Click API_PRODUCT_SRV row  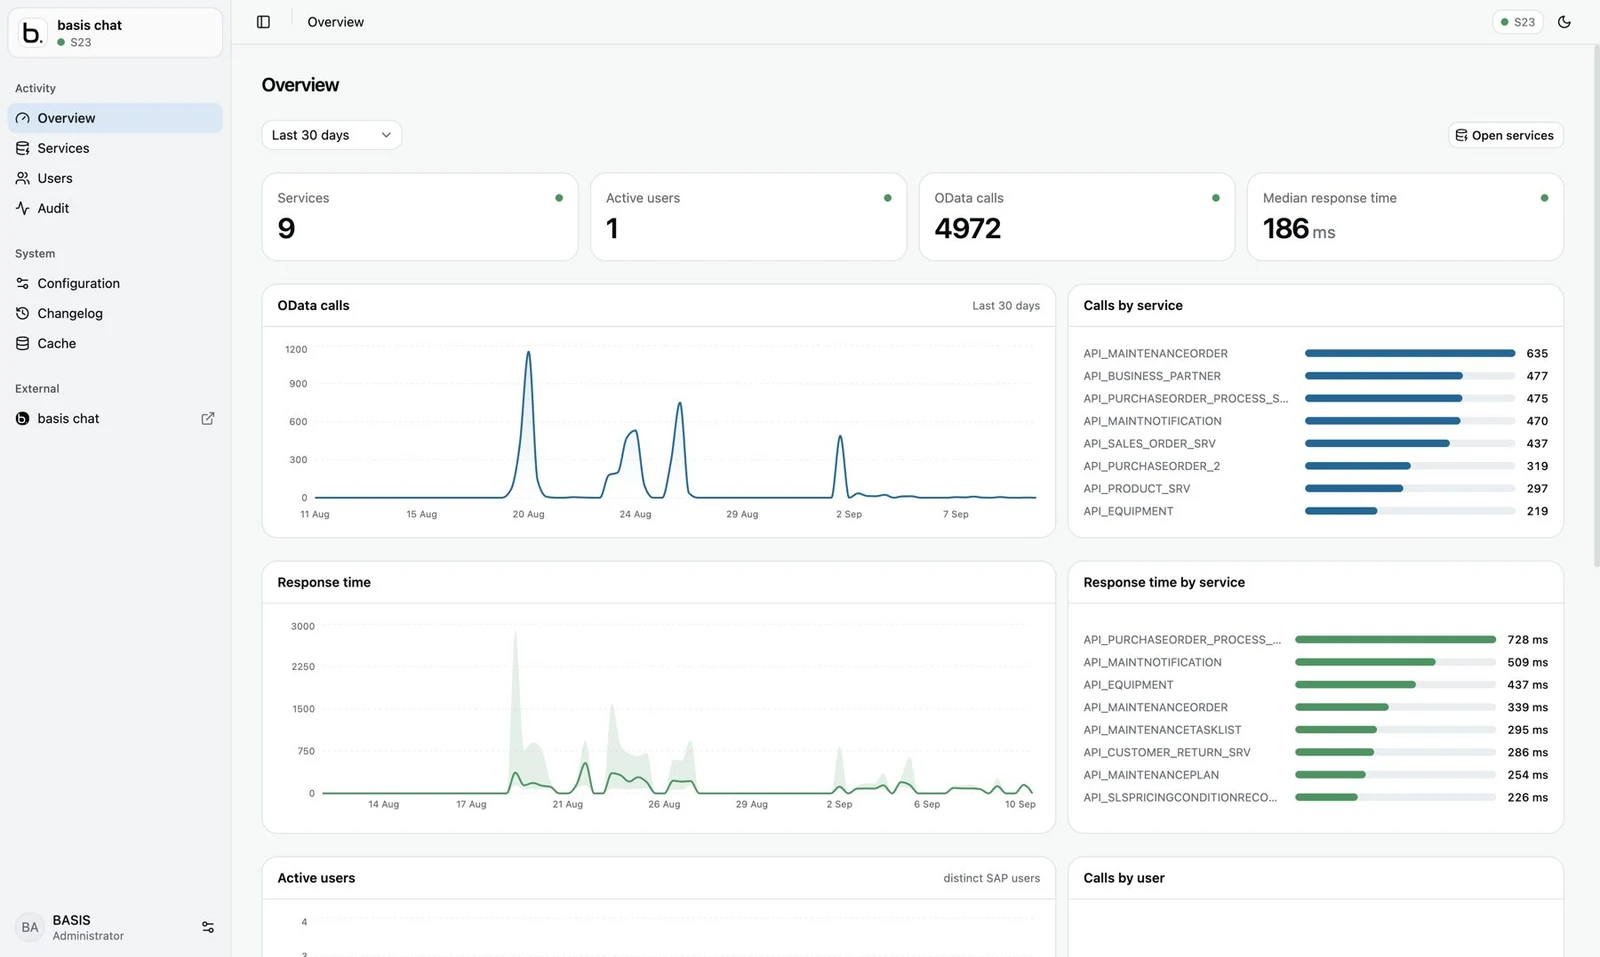pos(1315,488)
